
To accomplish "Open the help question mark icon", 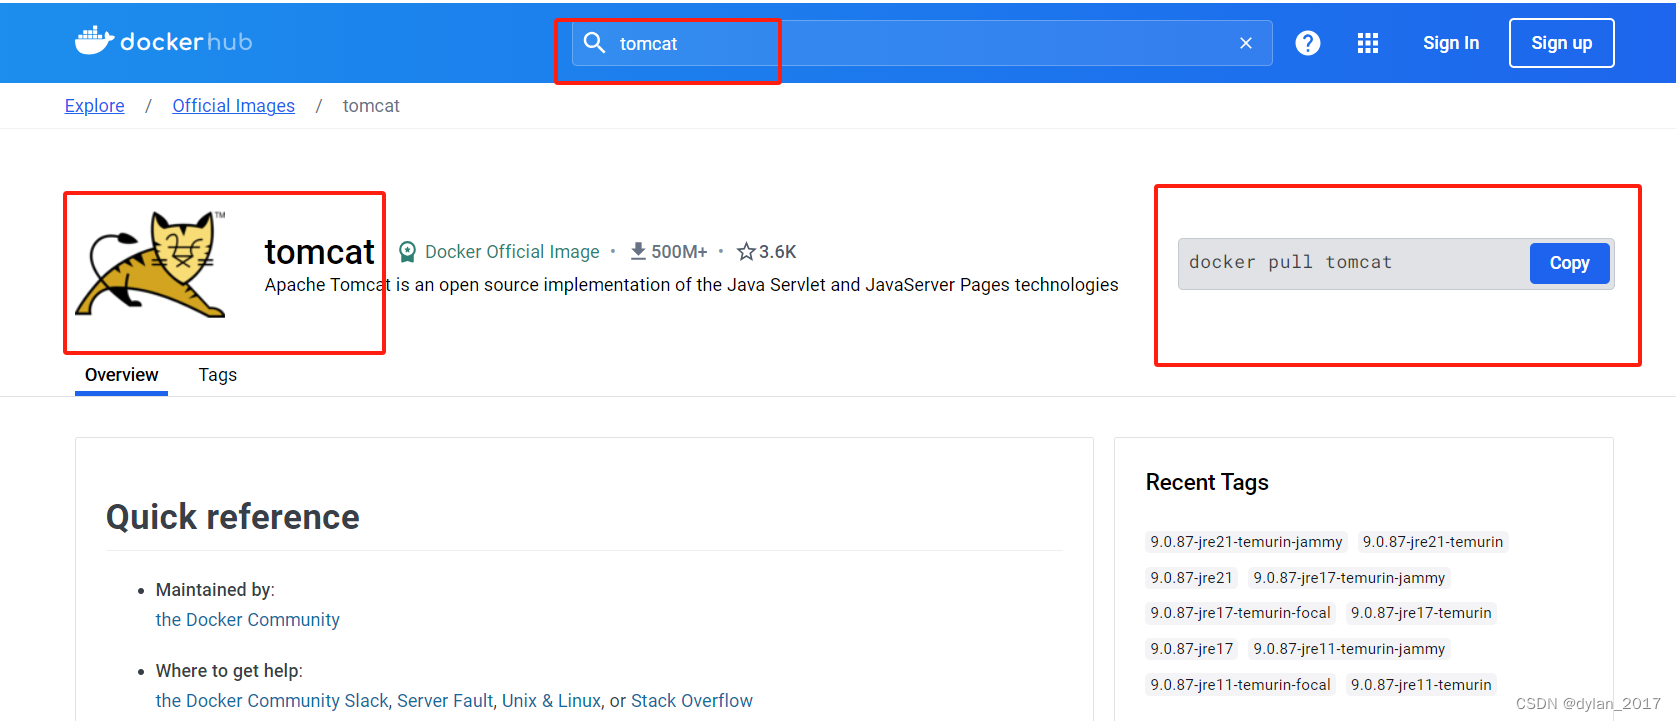I will (x=1308, y=43).
